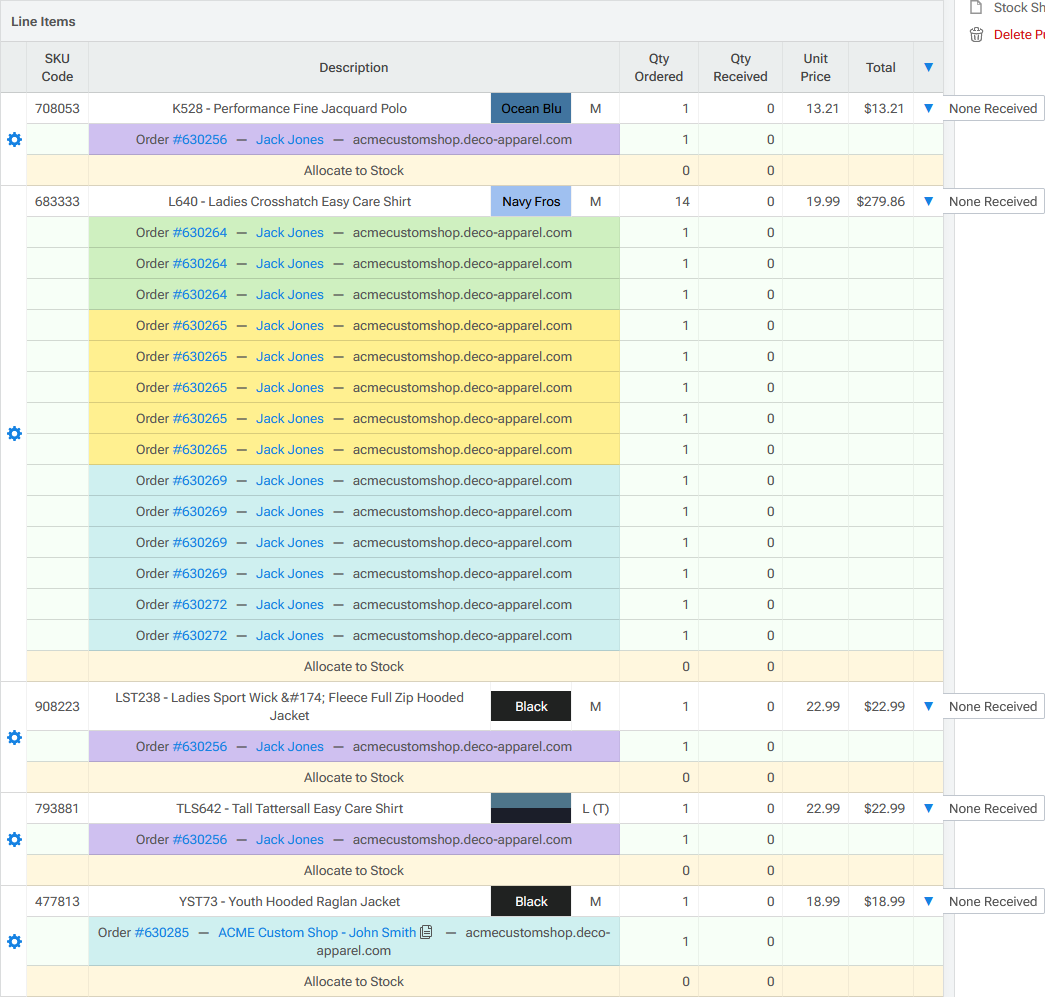Expand the arrow dropdown on the LST238 row
This screenshot has height=997, width=1045.
(x=928, y=706)
